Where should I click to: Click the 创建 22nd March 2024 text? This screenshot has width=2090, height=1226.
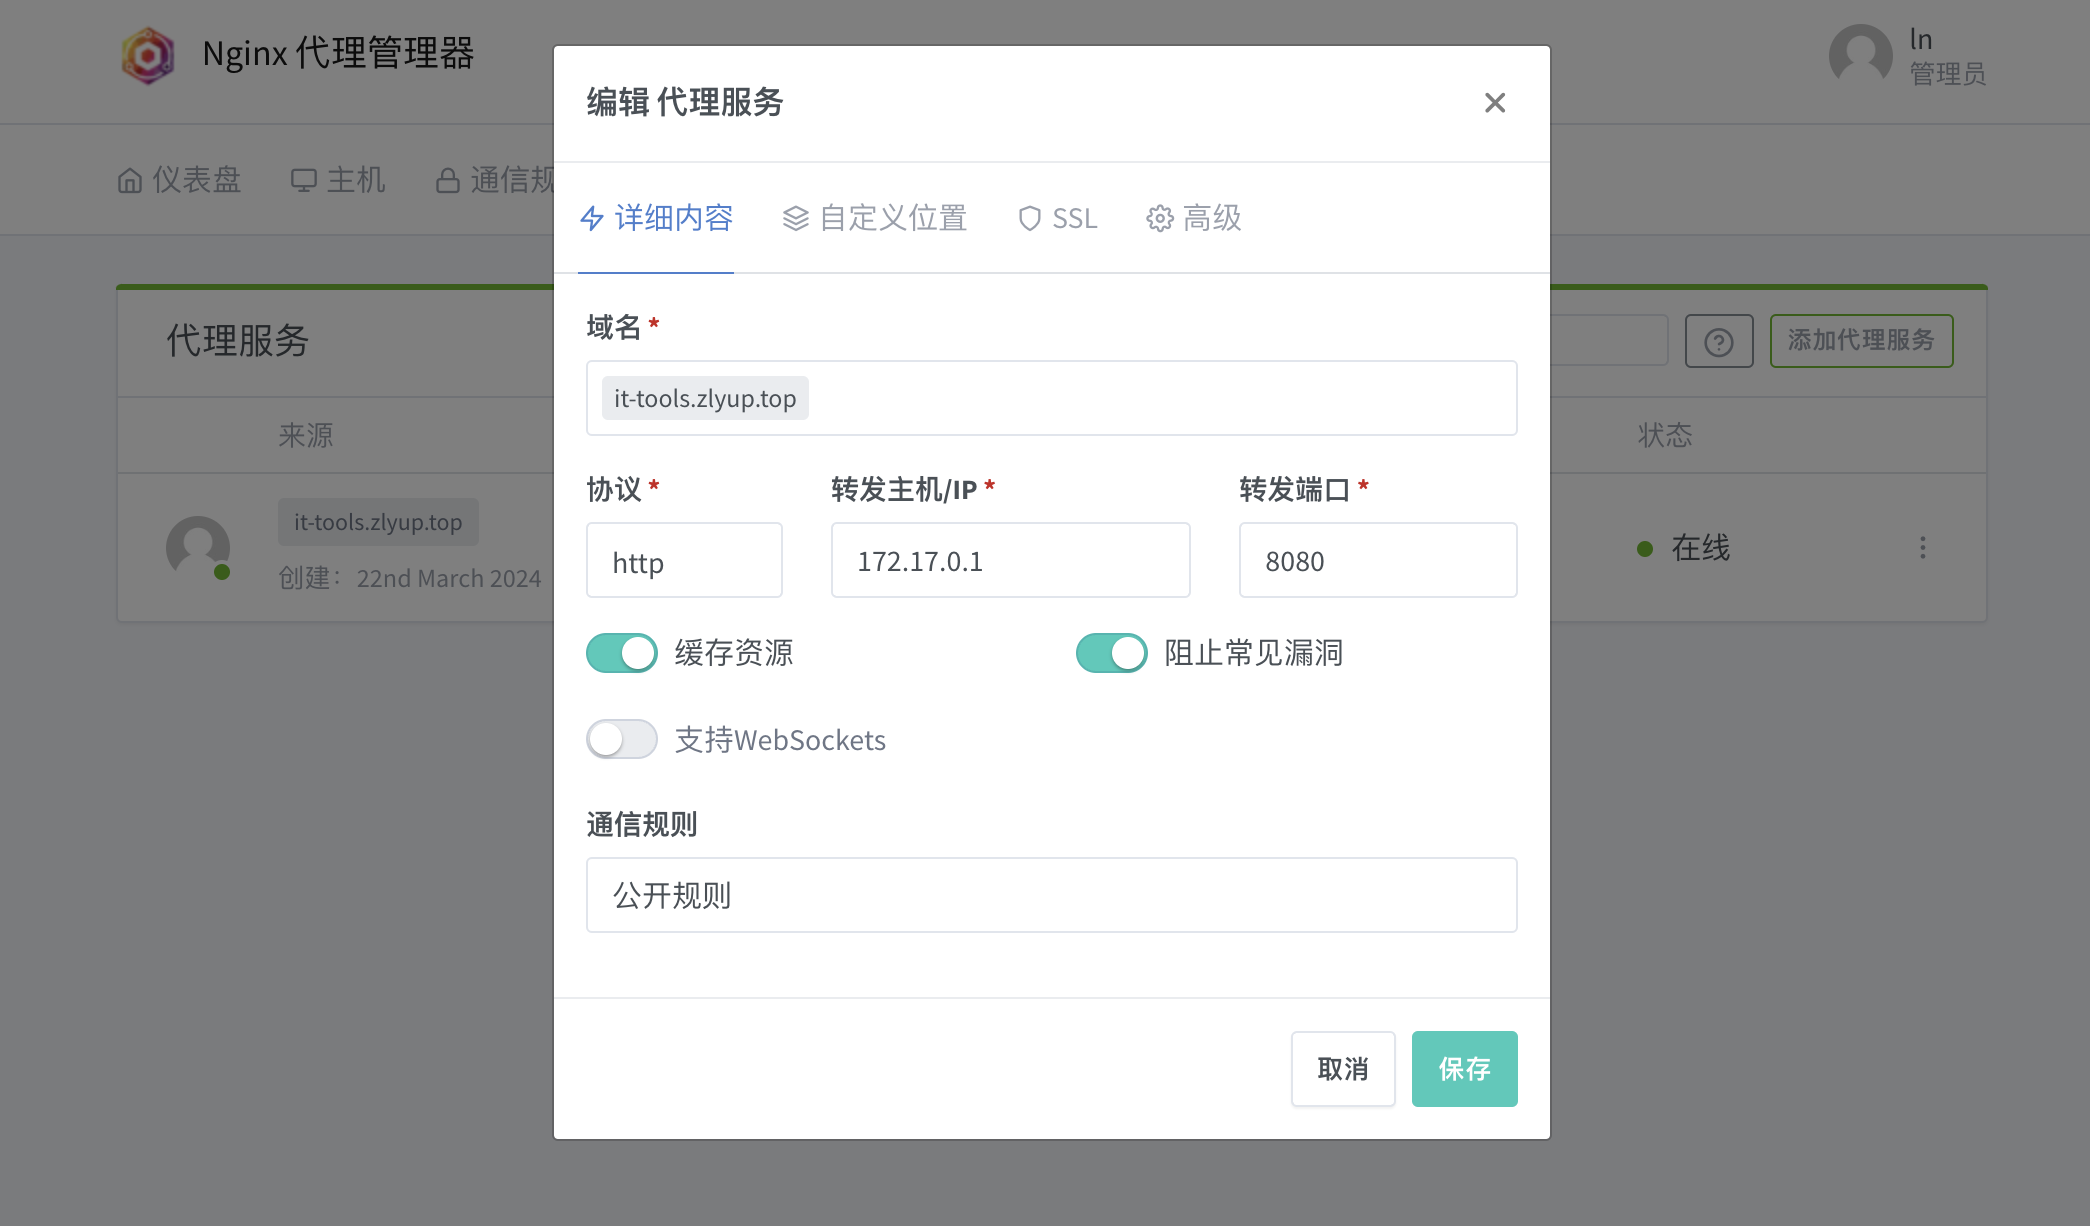409,578
